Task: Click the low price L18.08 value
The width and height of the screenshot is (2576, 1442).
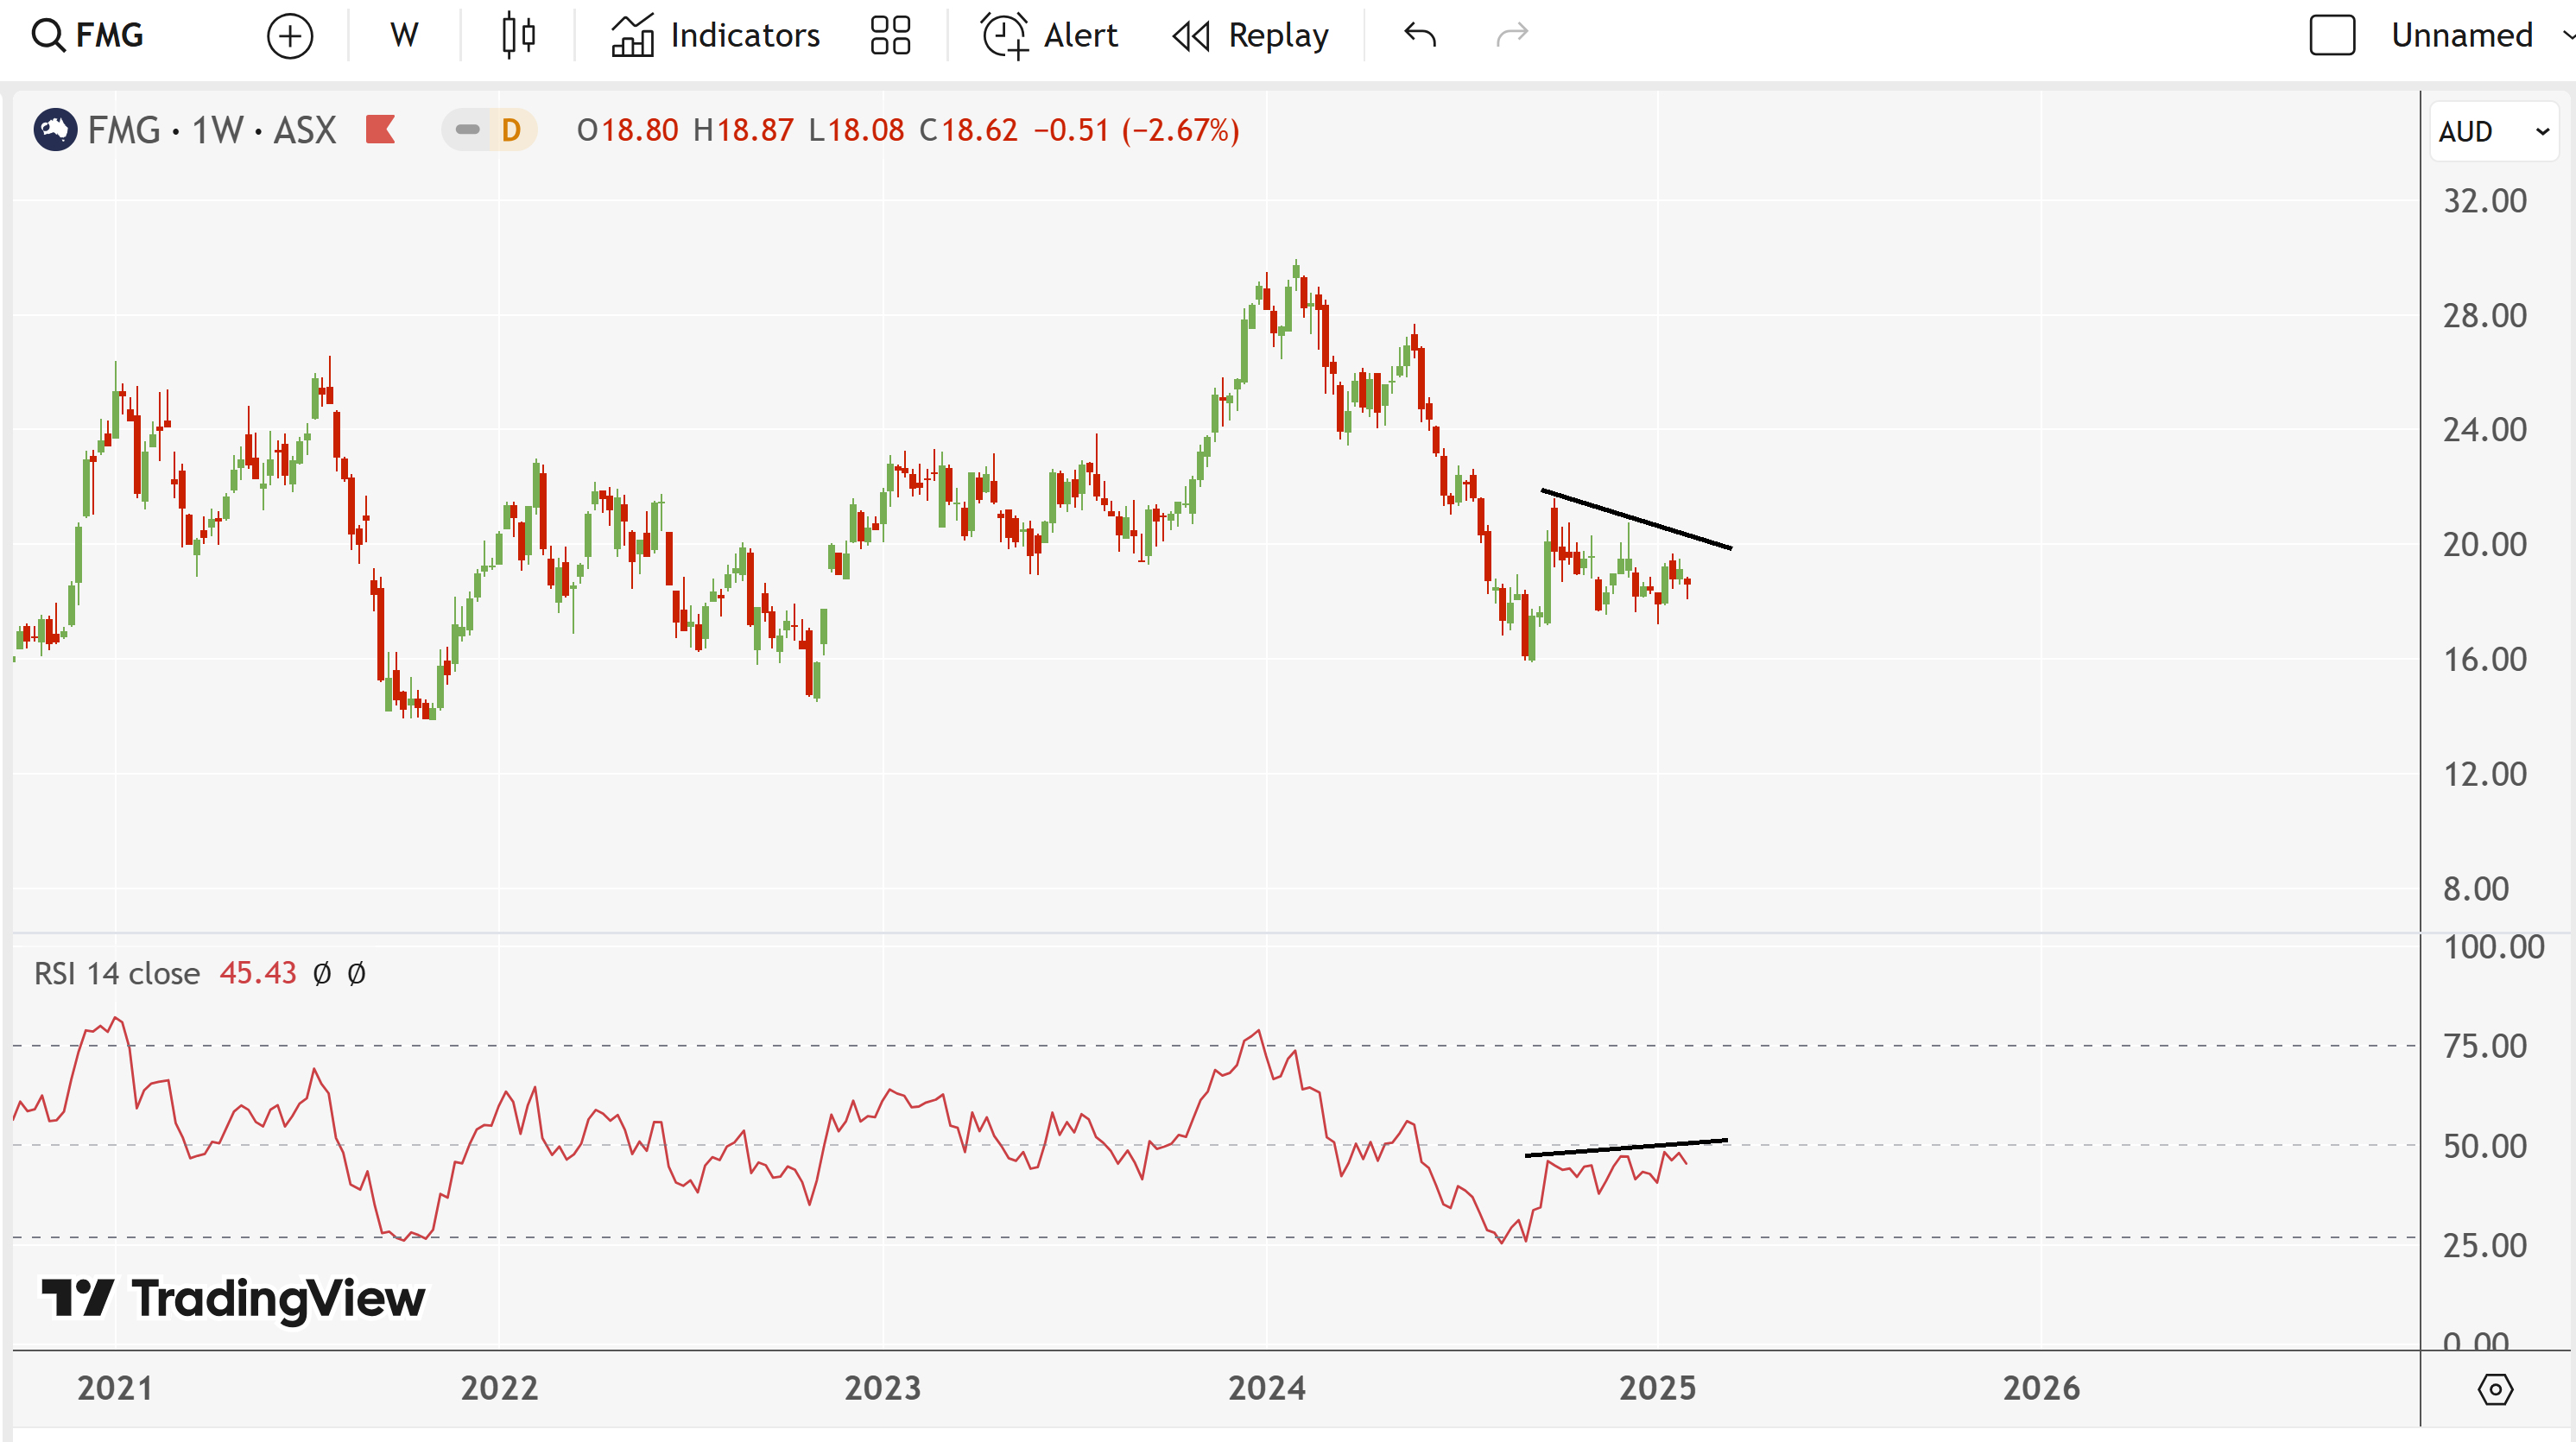Action: pyautogui.click(x=856, y=130)
